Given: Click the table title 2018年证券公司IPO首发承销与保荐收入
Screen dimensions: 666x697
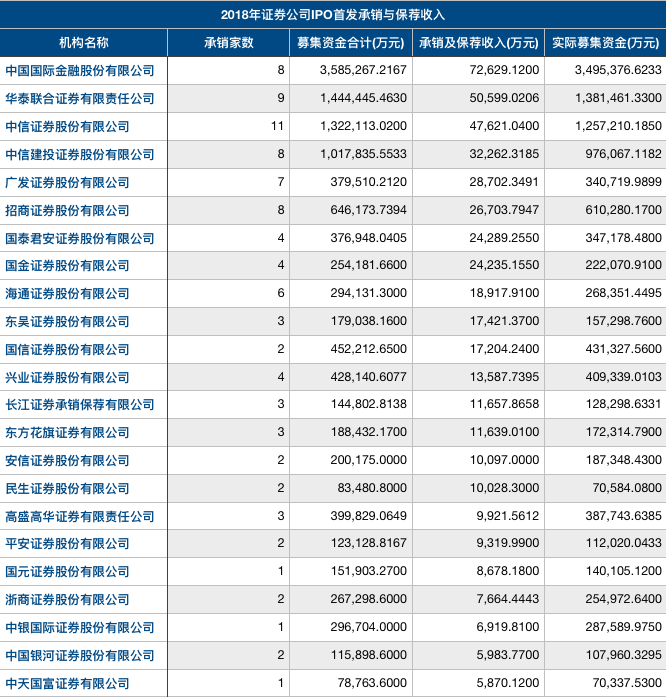Looking at the screenshot, I should 333,15.
